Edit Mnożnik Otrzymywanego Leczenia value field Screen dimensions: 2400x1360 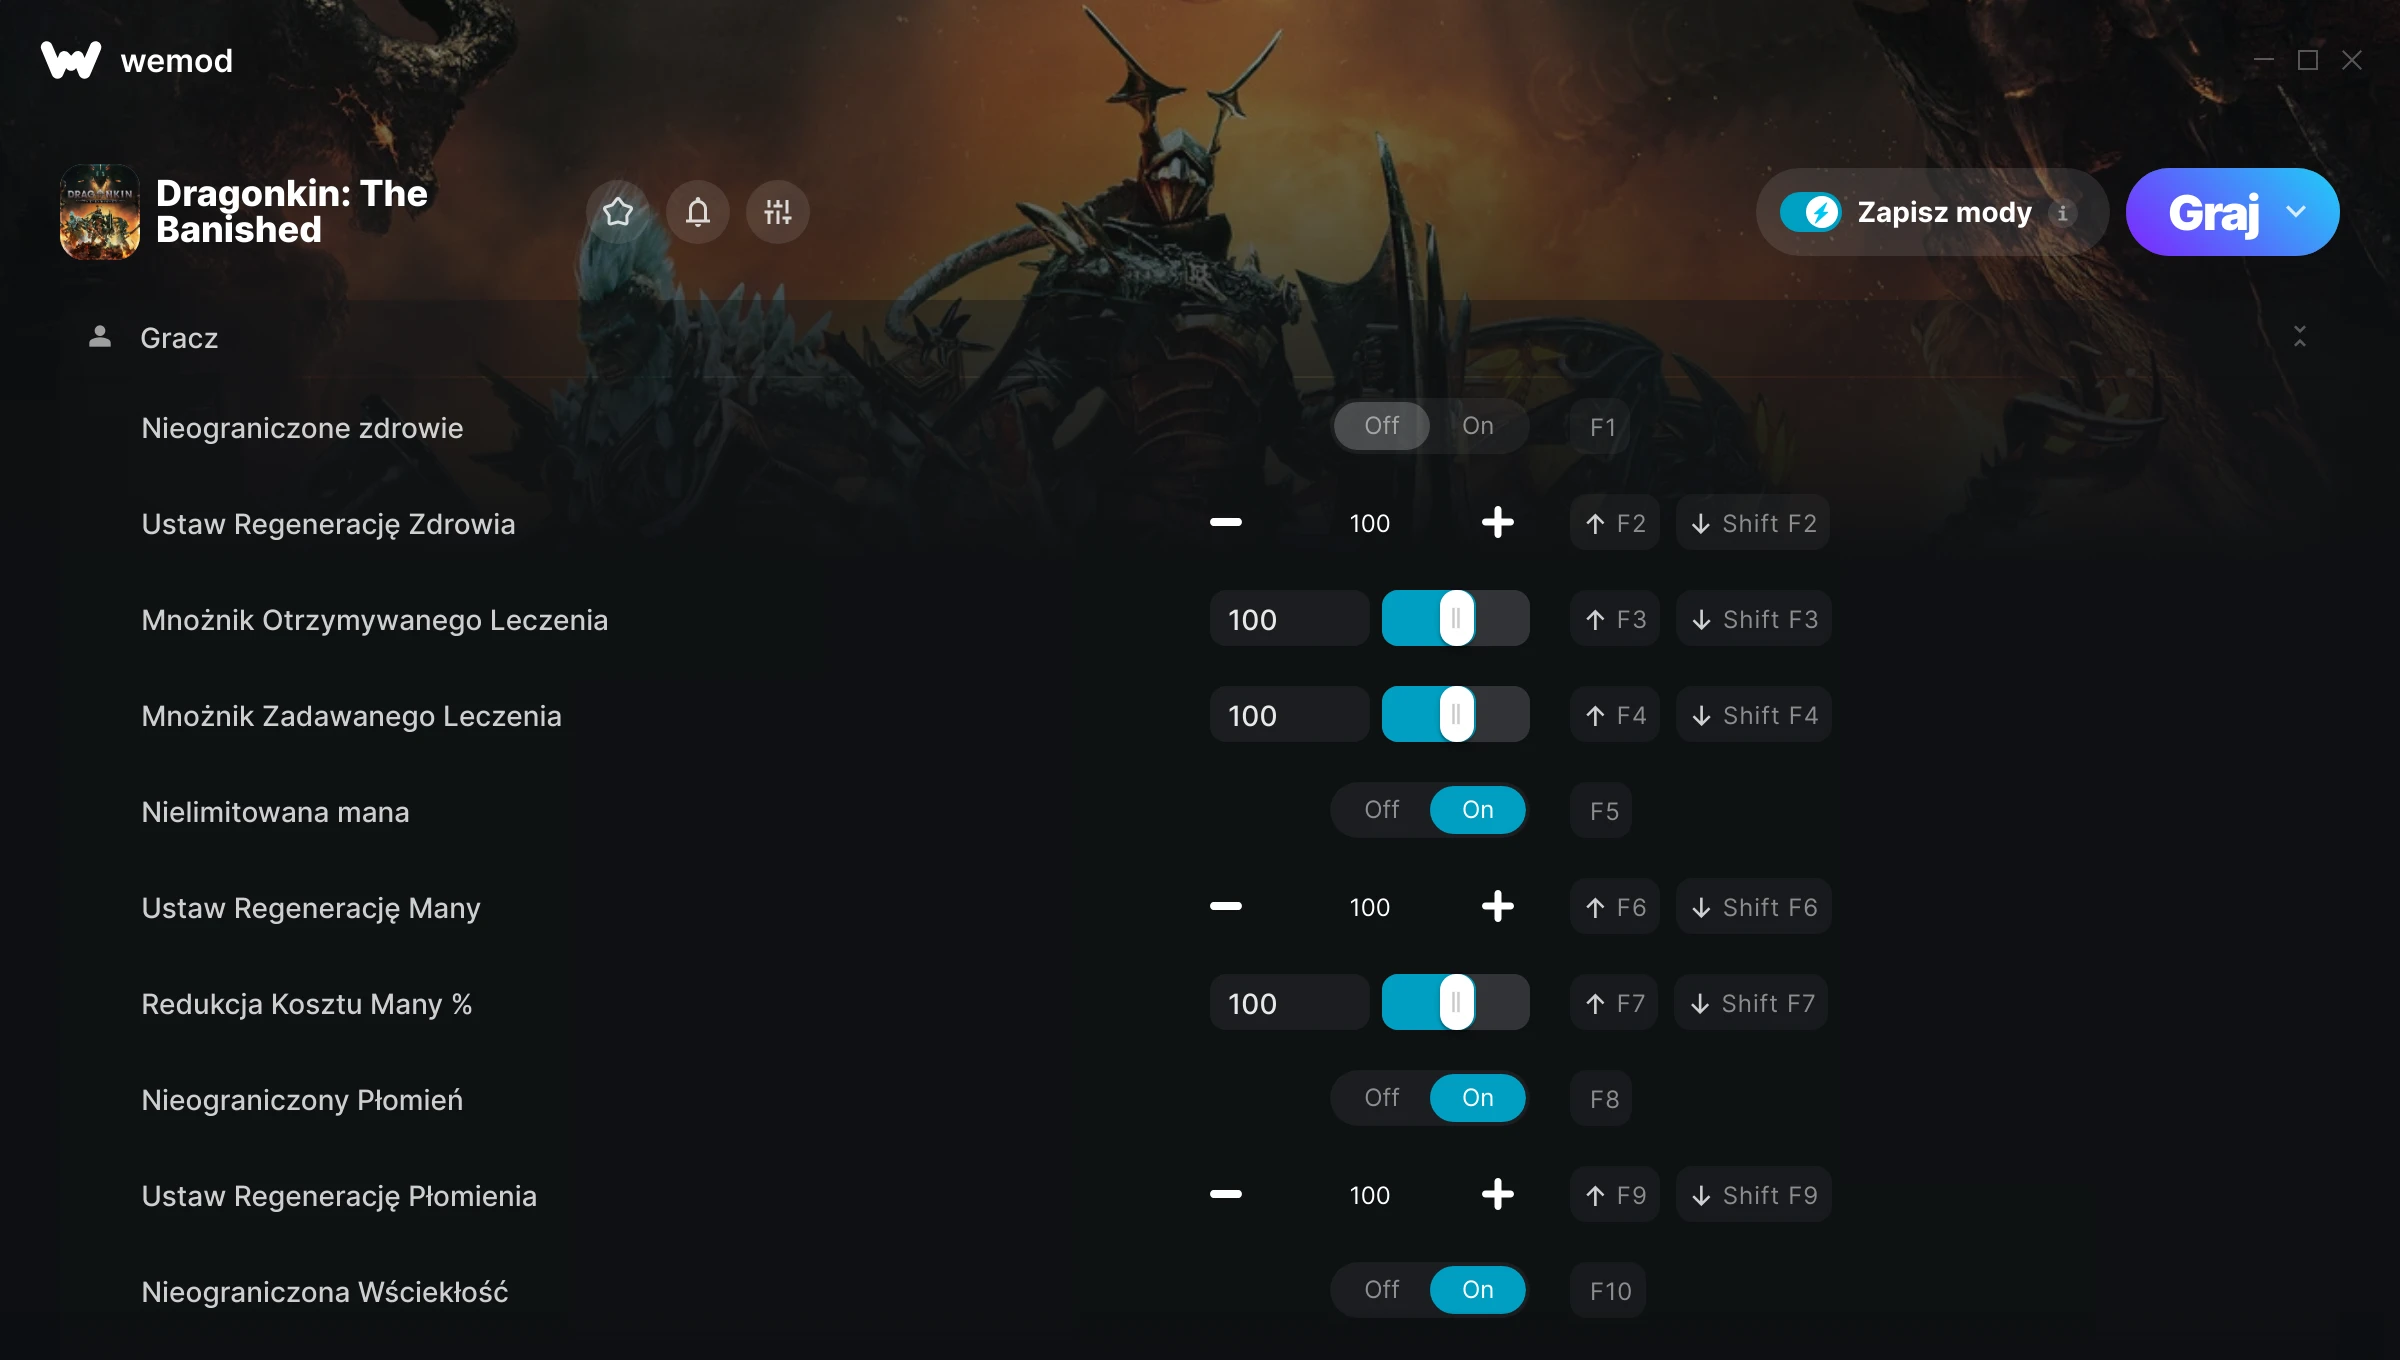tap(1289, 619)
